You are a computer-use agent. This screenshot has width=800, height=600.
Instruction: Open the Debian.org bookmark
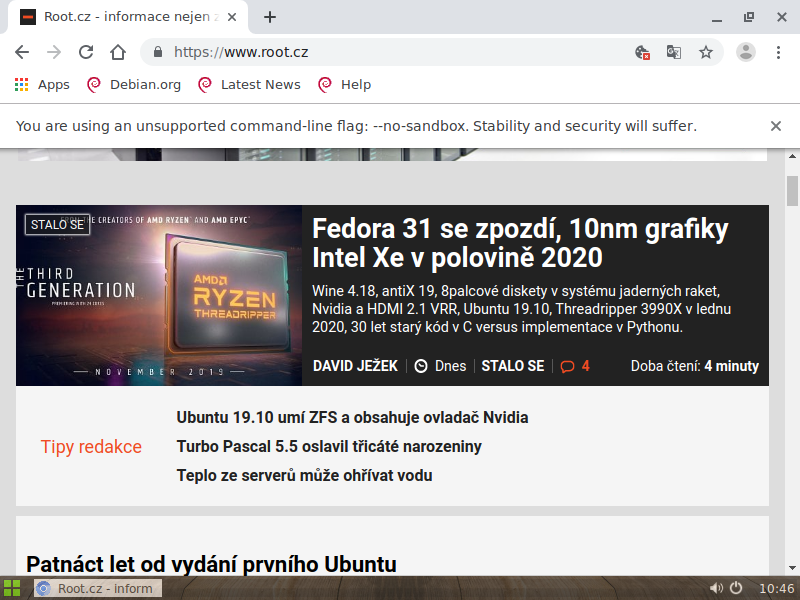point(133,84)
